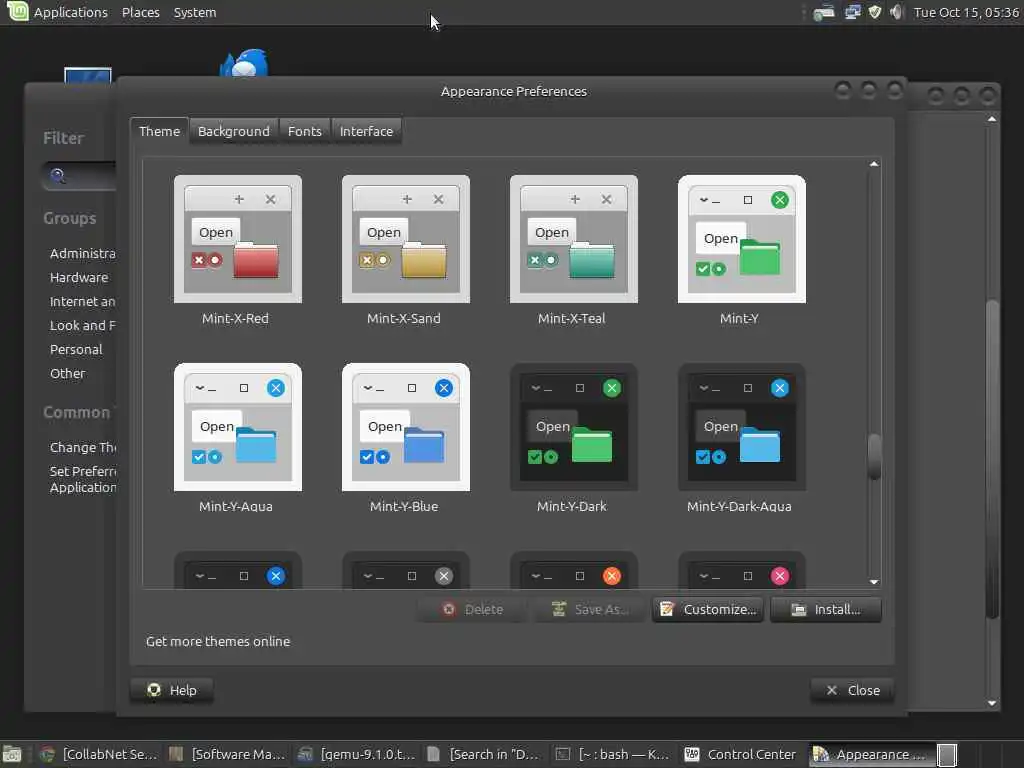This screenshot has height=768, width=1024.
Task: Switch to the Theme tab
Action: click(159, 131)
